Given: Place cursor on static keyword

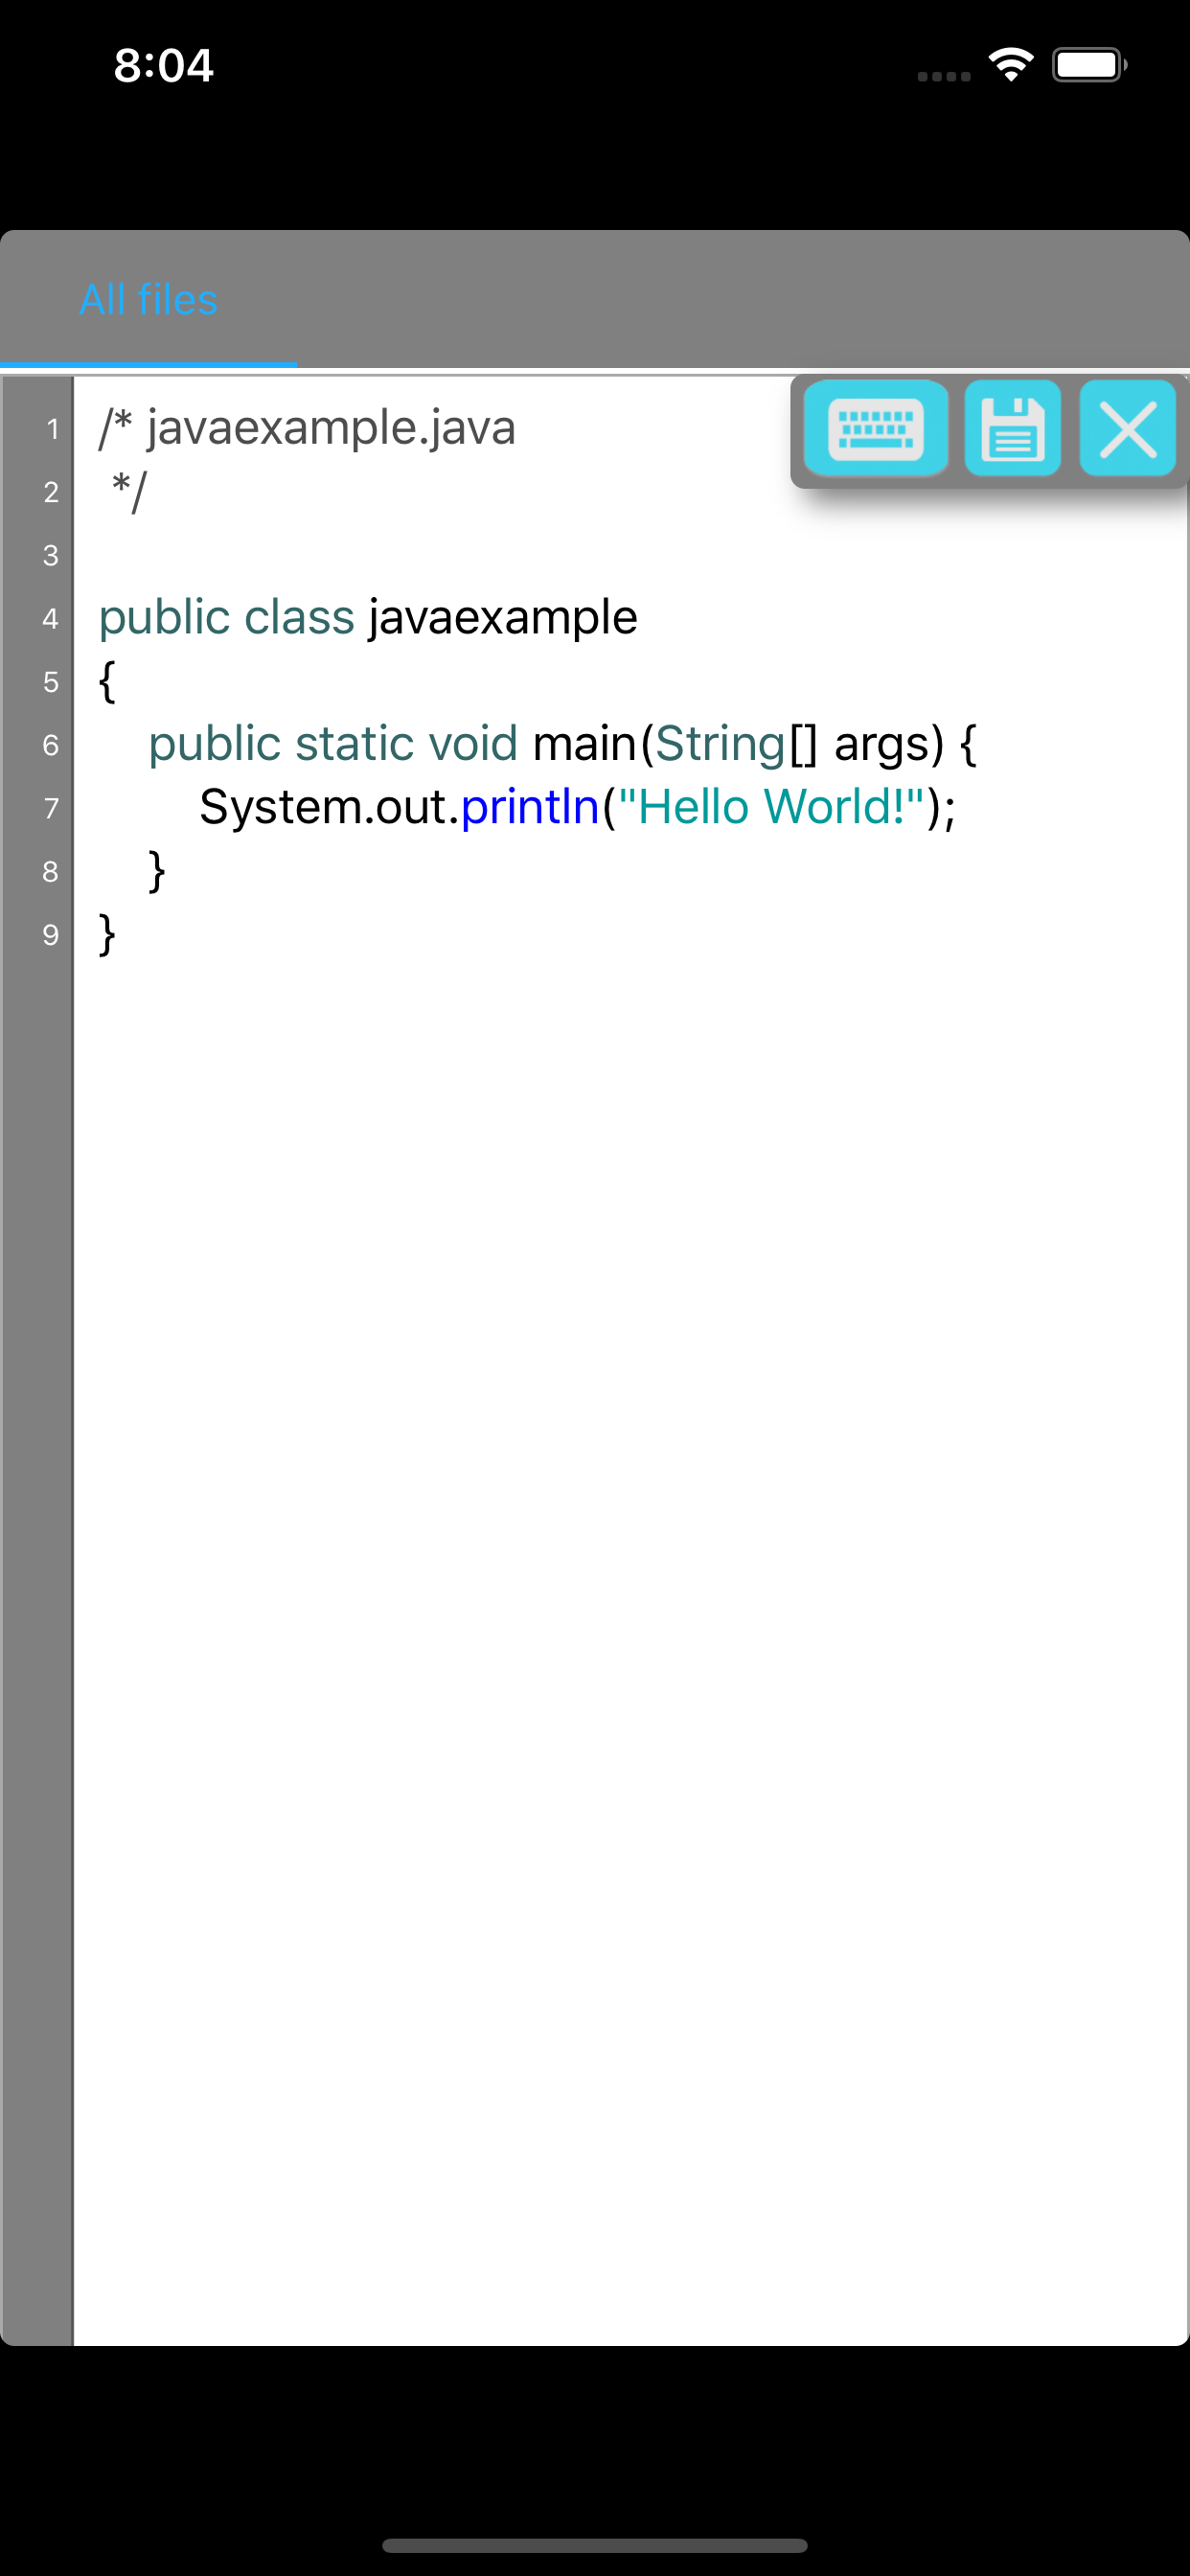Looking at the screenshot, I should click(x=354, y=744).
